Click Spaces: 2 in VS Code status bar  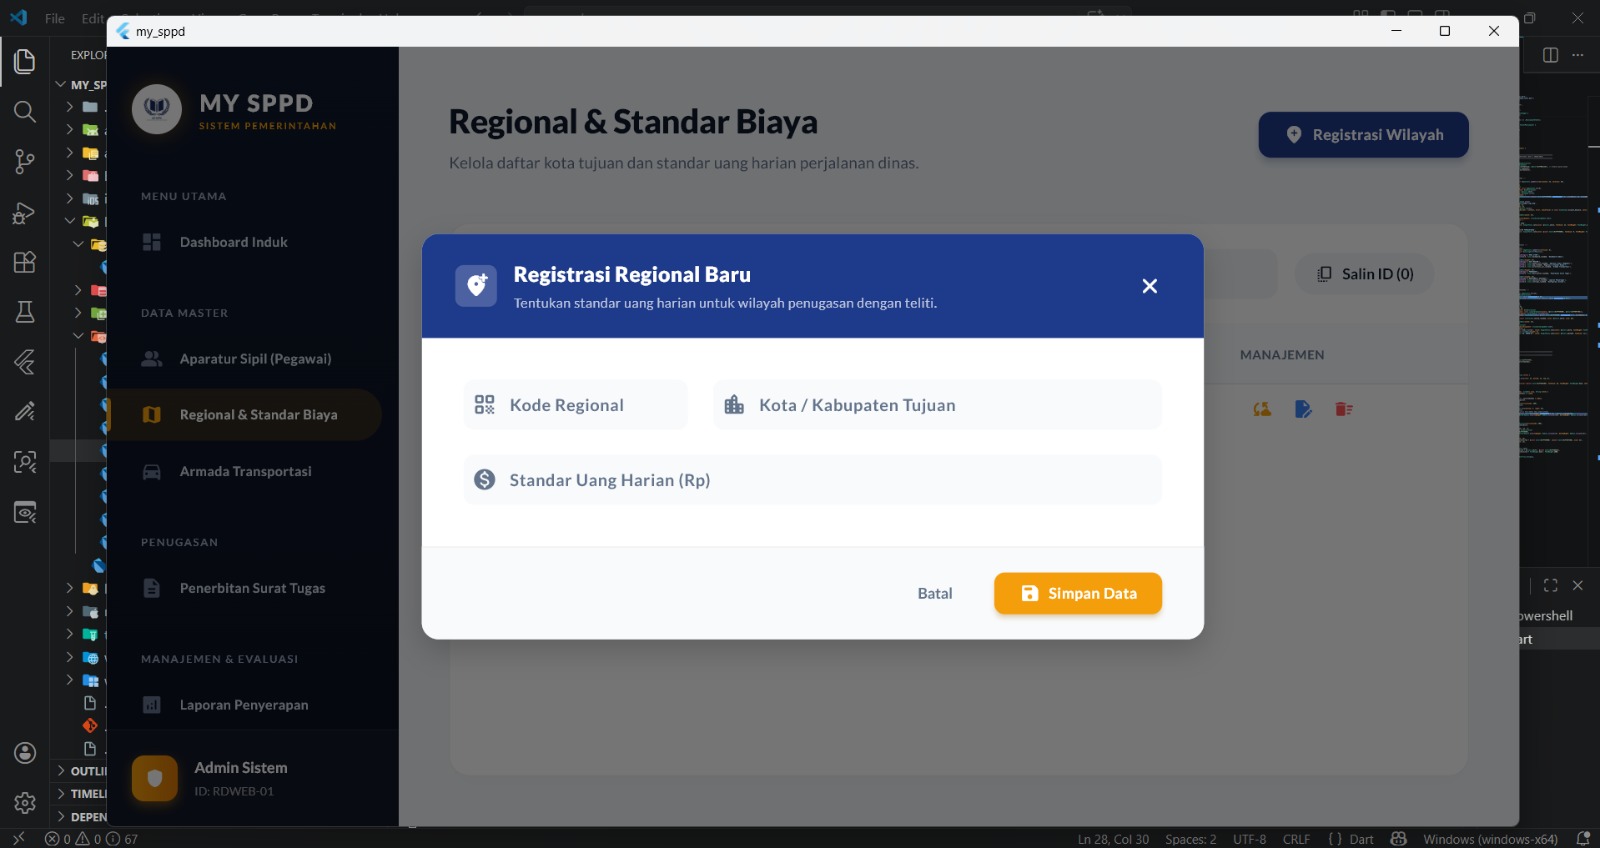click(x=1190, y=839)
